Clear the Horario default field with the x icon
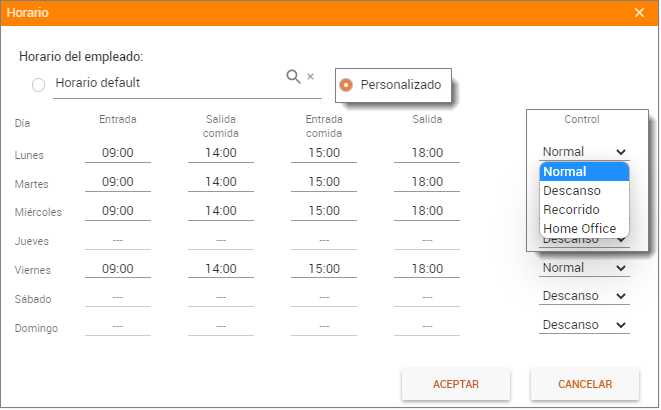 click(310, 76)
